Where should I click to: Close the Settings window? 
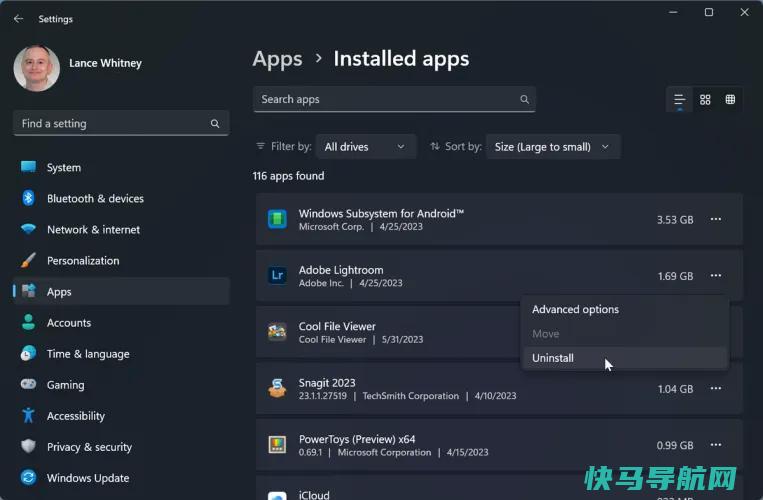click(x=745, y=12)
